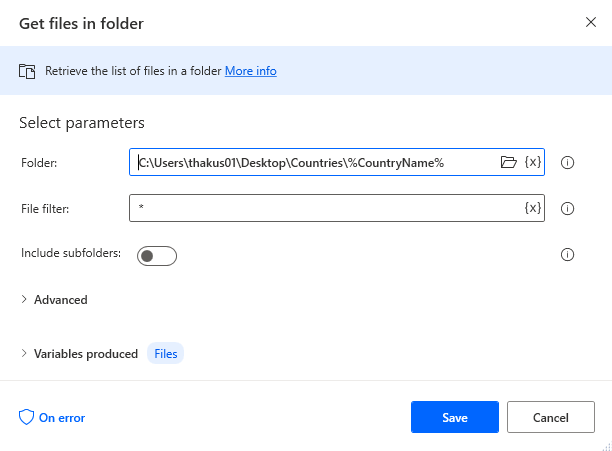The height and width of the screenshot is (451, 612).
Task: Open the More info link
Action: [x=251, y=71]
